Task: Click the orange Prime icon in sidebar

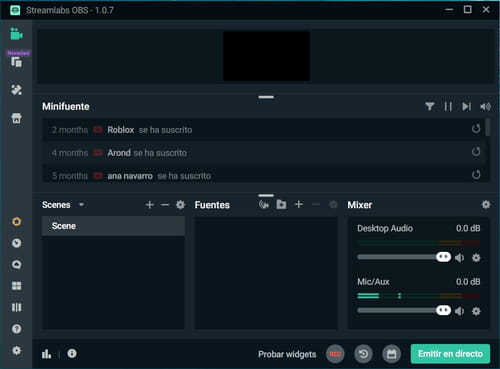Action: point(16,221)
